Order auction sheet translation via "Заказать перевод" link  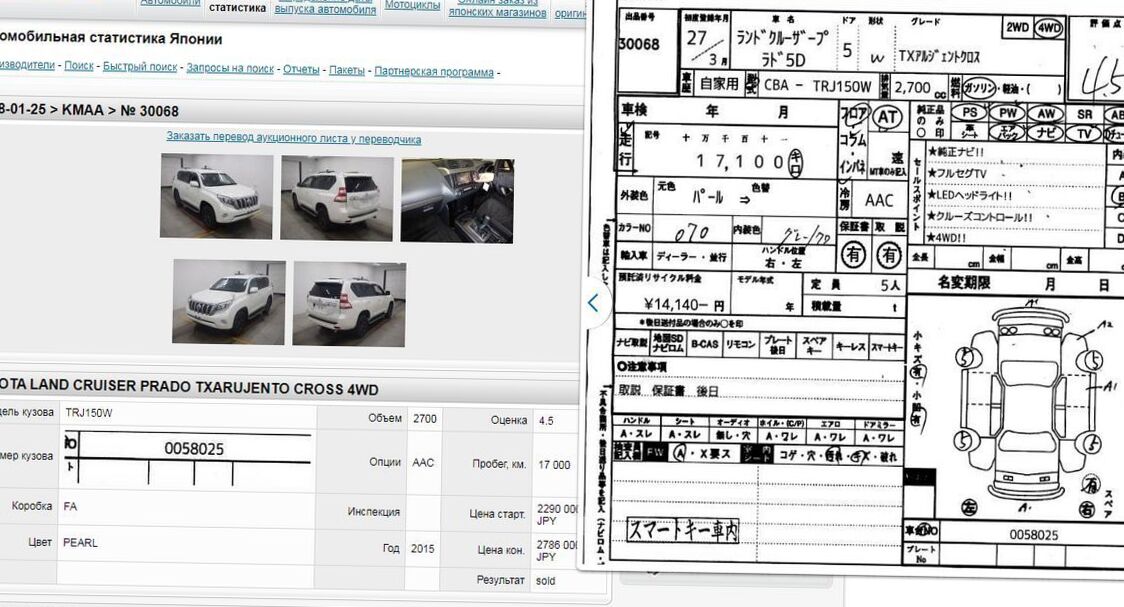[x=294, y=138]
